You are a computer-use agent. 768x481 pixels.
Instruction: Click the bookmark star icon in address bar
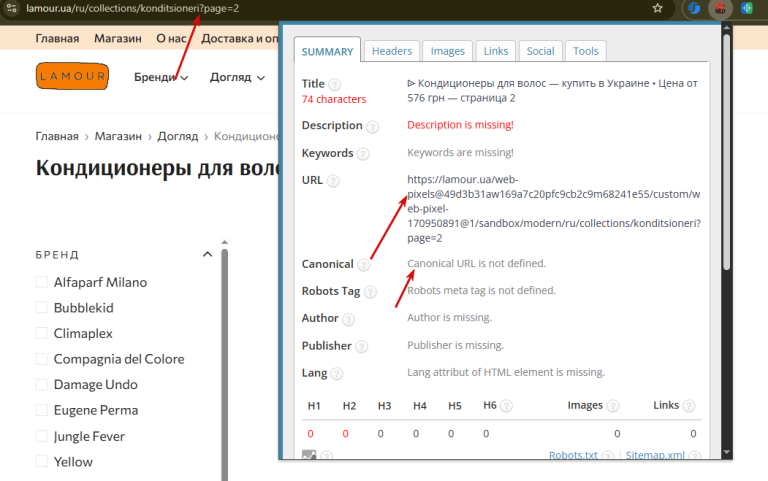click(657, 8)
